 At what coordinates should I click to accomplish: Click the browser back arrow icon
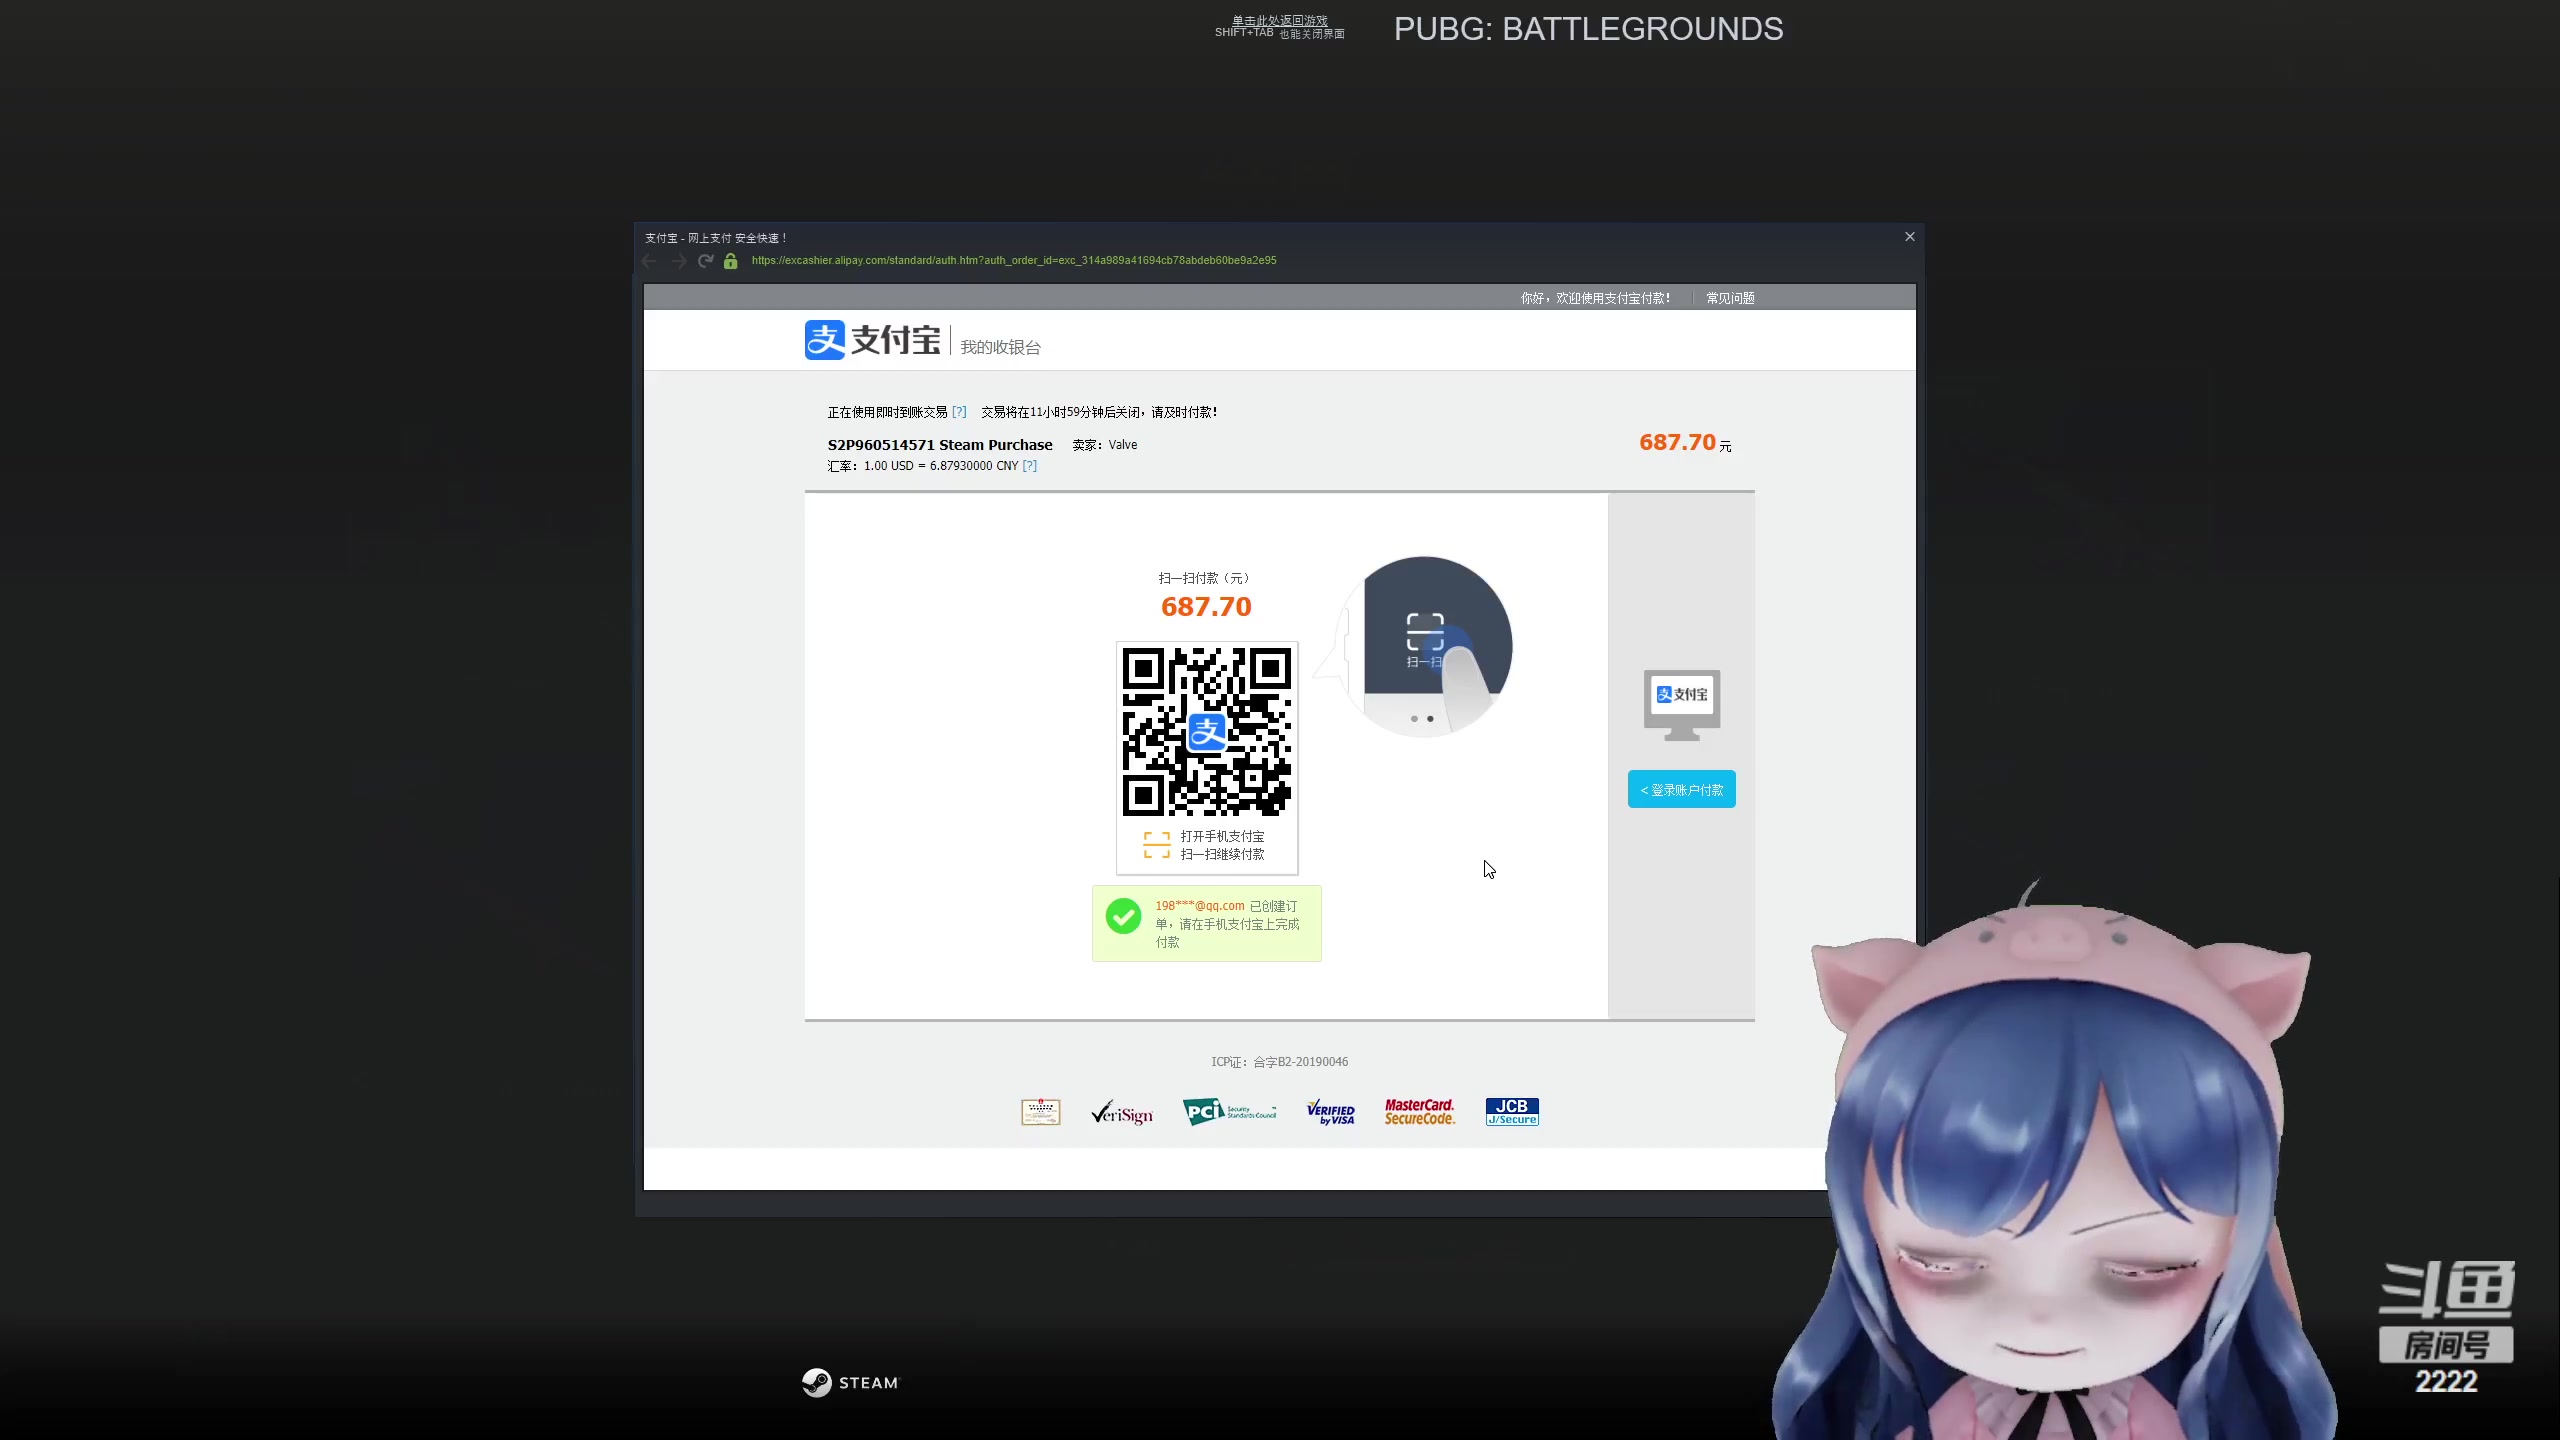pos(649,261)
